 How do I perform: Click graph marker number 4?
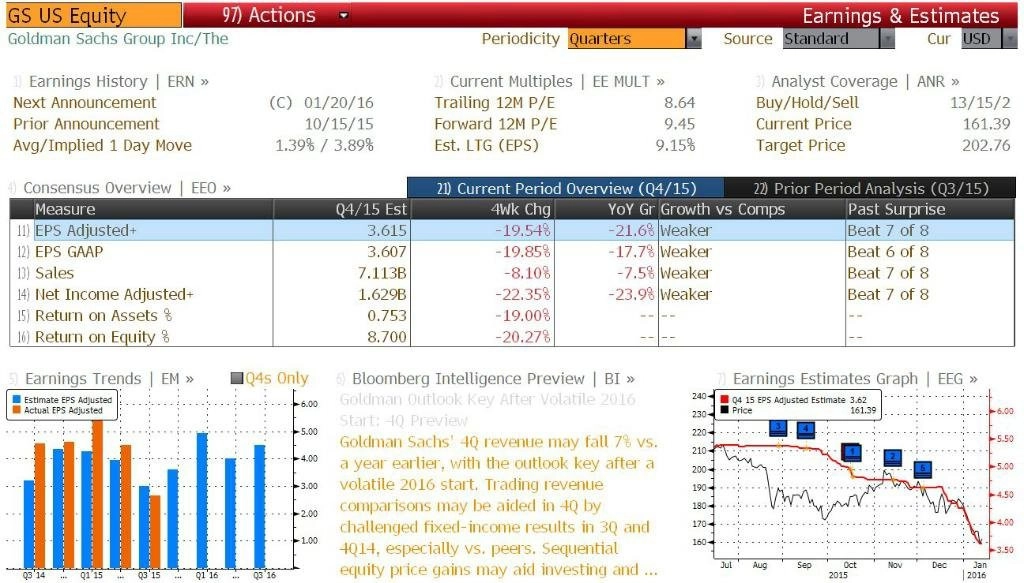[806, 429]
